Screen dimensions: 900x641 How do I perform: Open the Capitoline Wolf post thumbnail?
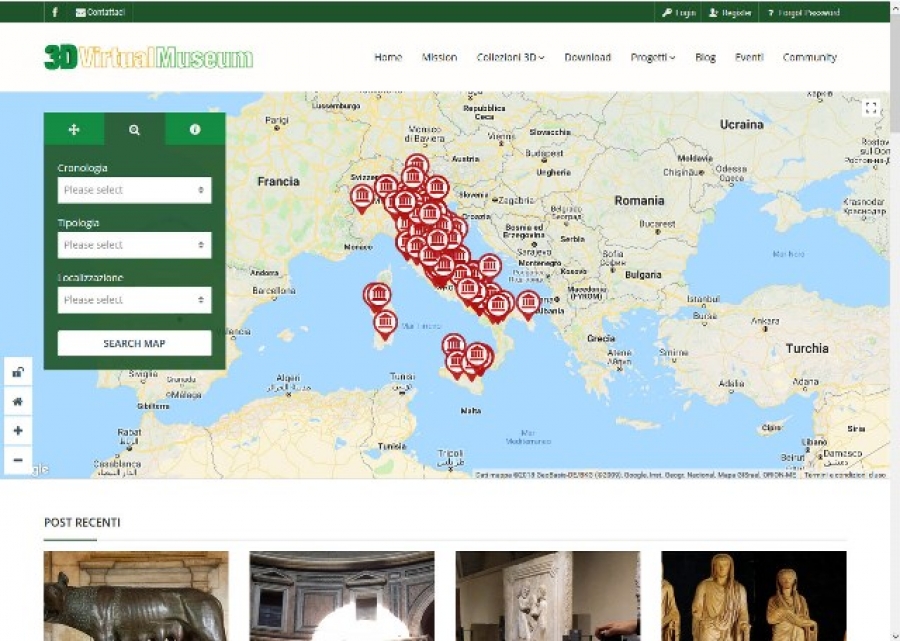[x=136, y=596]
